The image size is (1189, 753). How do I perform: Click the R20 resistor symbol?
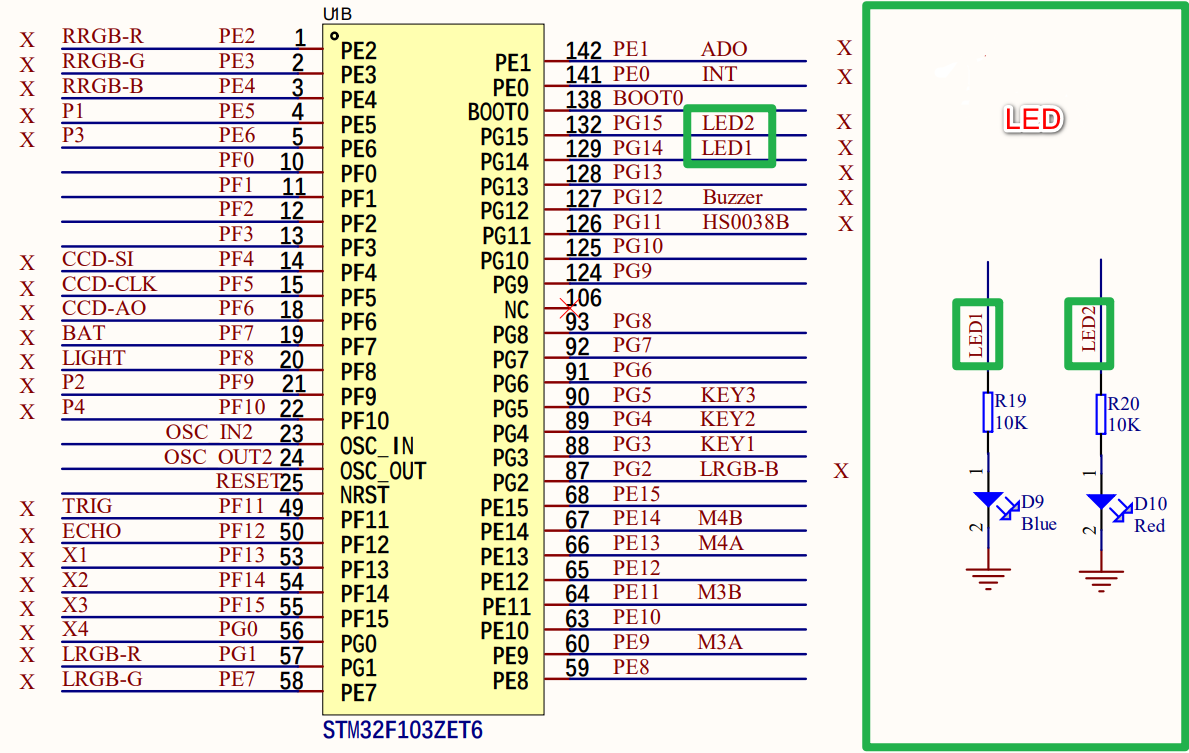pos(1101,414)
